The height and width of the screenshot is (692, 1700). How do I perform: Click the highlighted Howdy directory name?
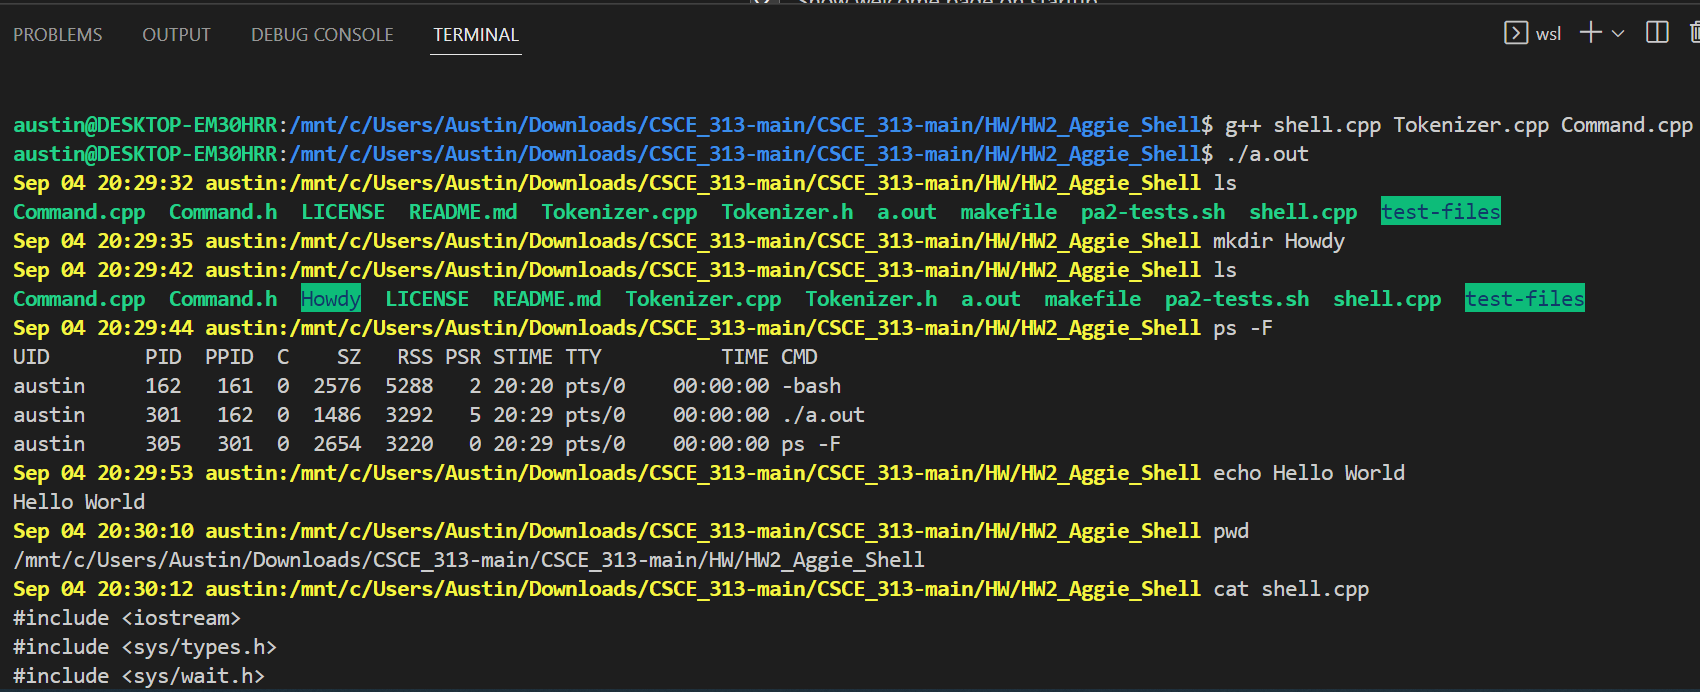click(x=331, y=299)
